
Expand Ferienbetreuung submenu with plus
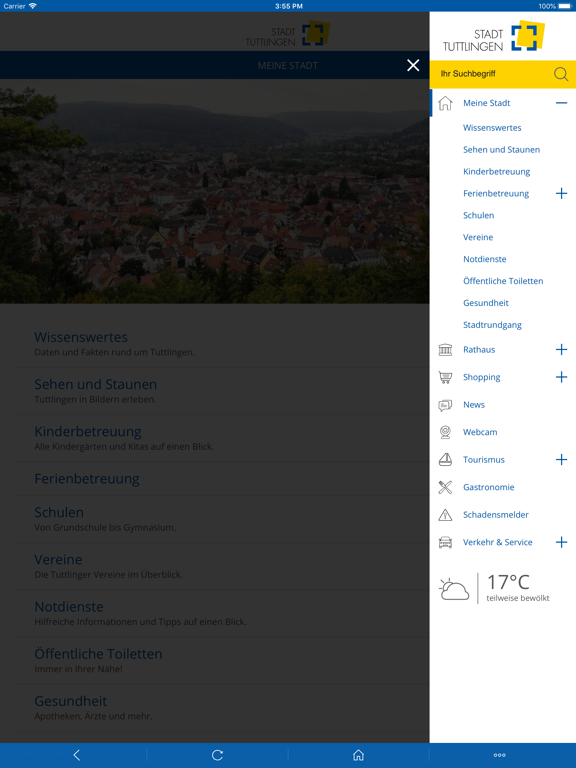[x=561, y=193]
